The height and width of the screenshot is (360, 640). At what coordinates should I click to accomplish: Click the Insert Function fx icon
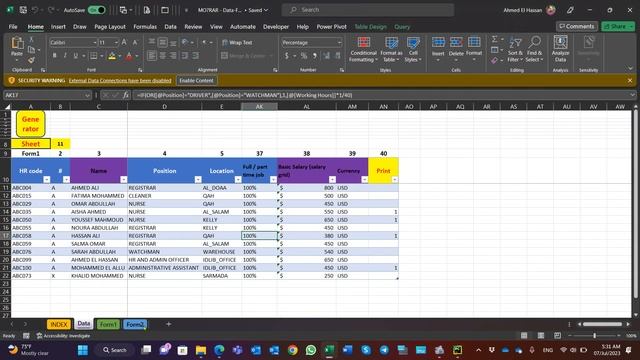coord(126,95)
